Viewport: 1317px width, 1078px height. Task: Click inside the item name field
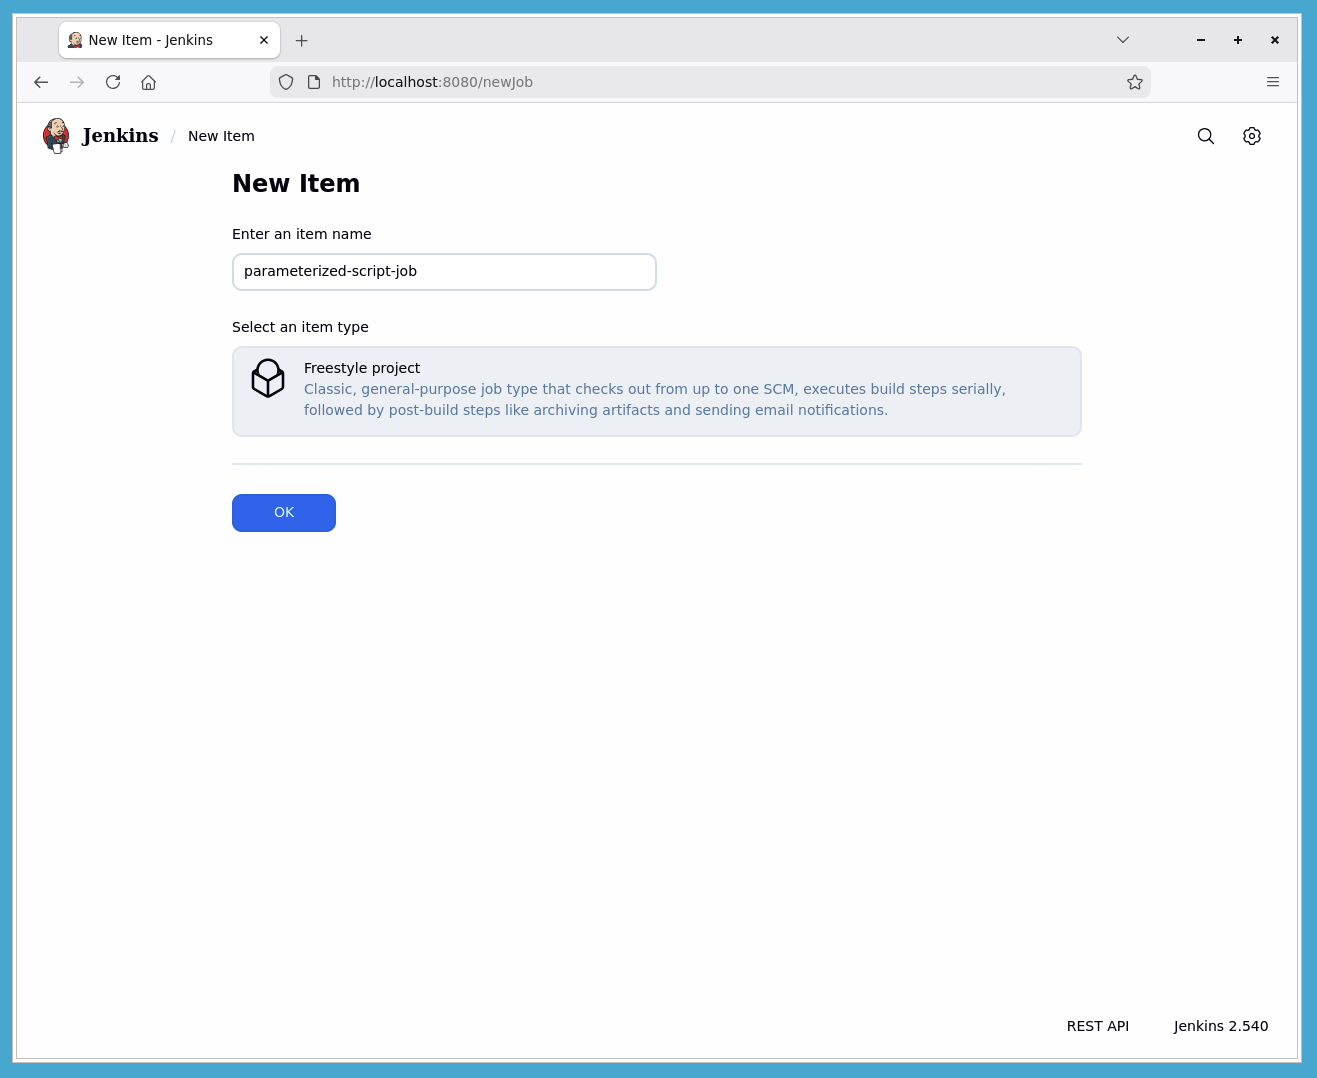click(x=443, y=271)
